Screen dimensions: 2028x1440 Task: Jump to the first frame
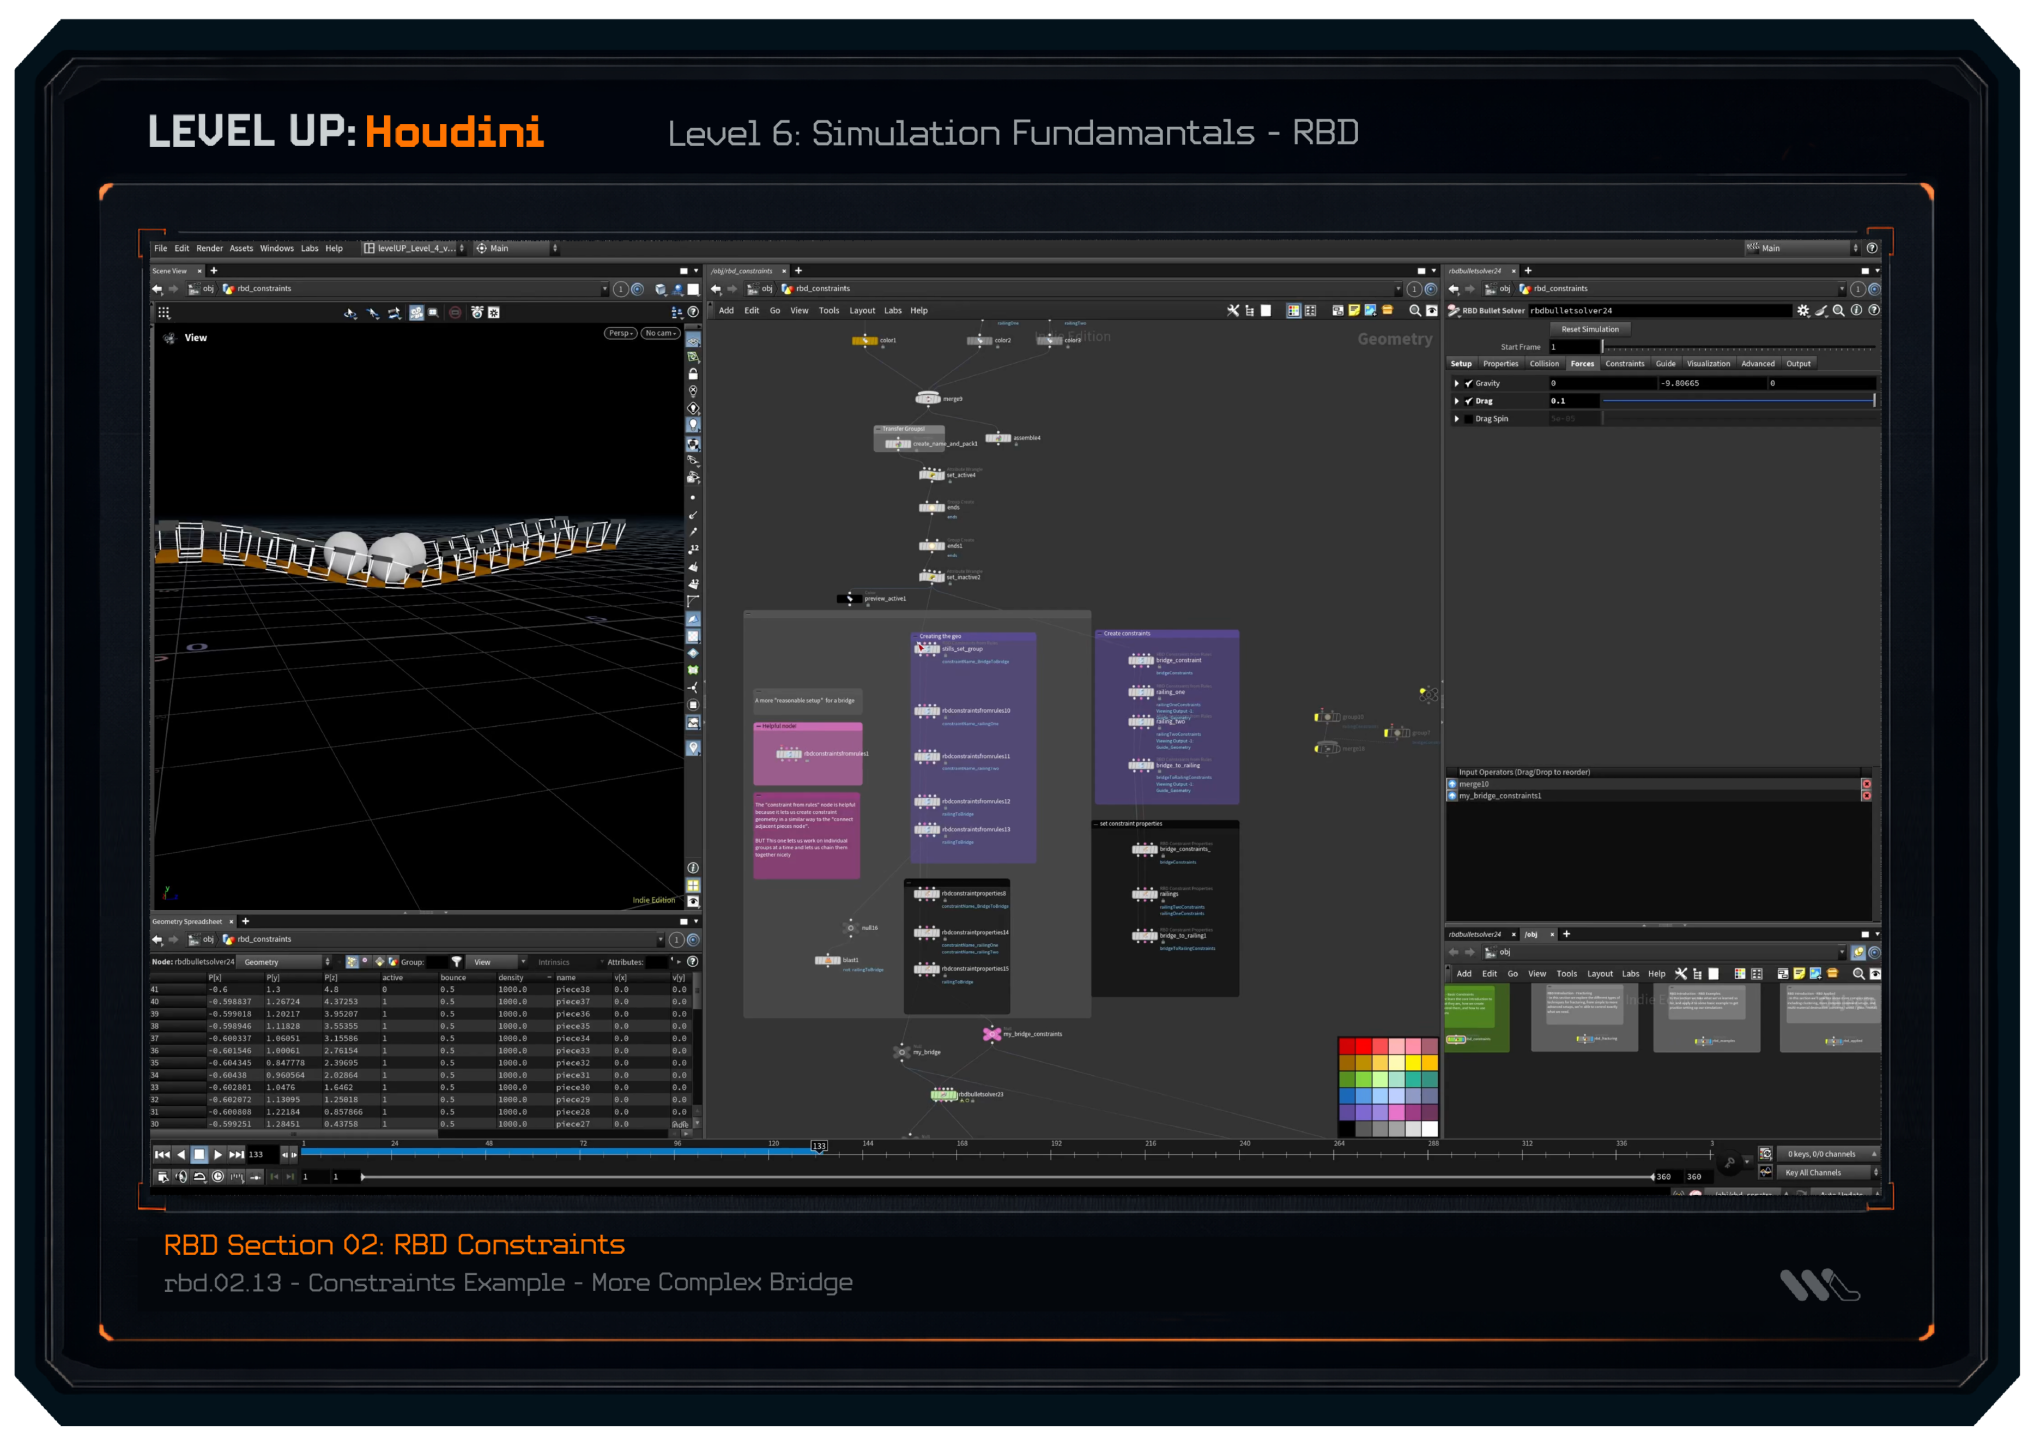[162, 1154]
